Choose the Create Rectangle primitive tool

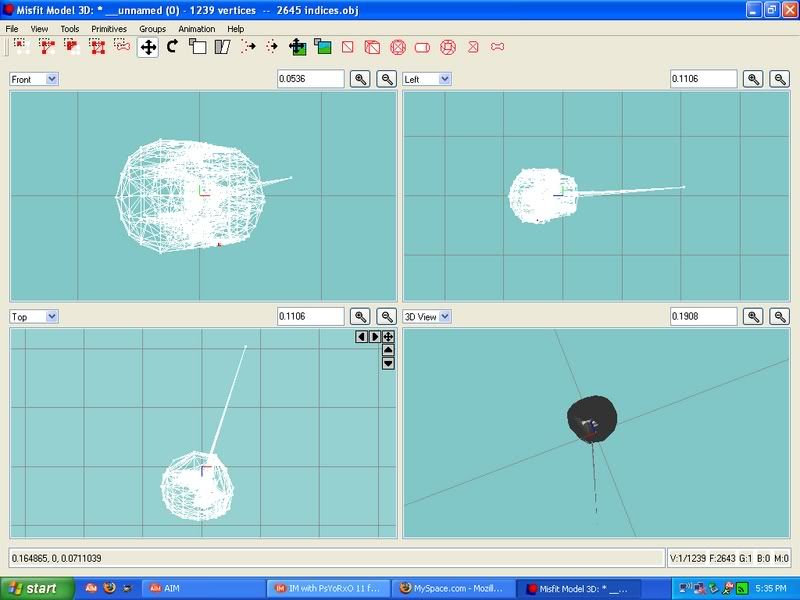[x=347, y=47]
